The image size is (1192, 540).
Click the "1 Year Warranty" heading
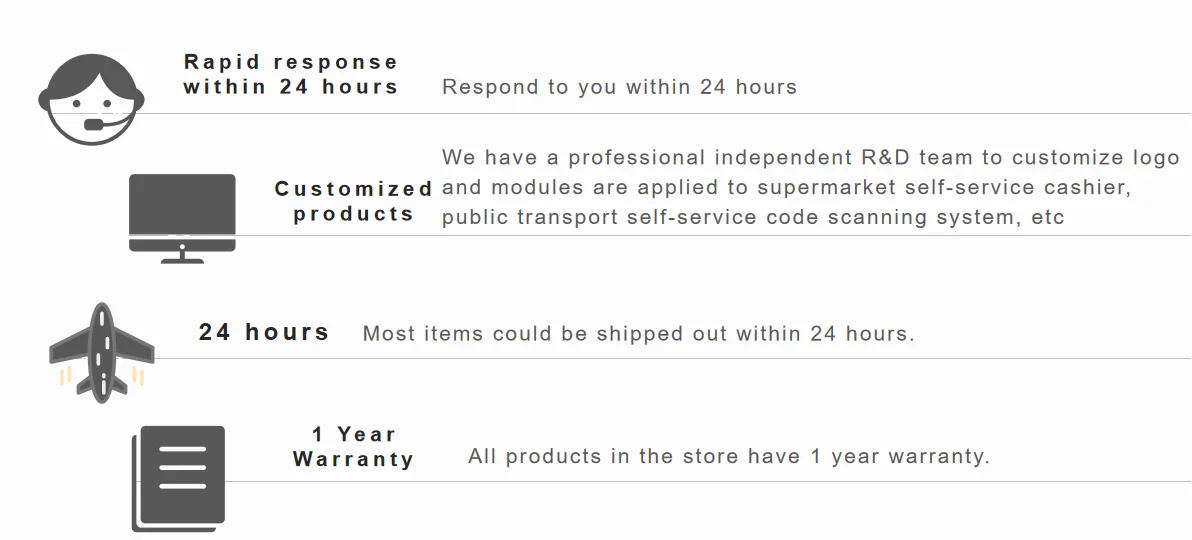point(353,447)
